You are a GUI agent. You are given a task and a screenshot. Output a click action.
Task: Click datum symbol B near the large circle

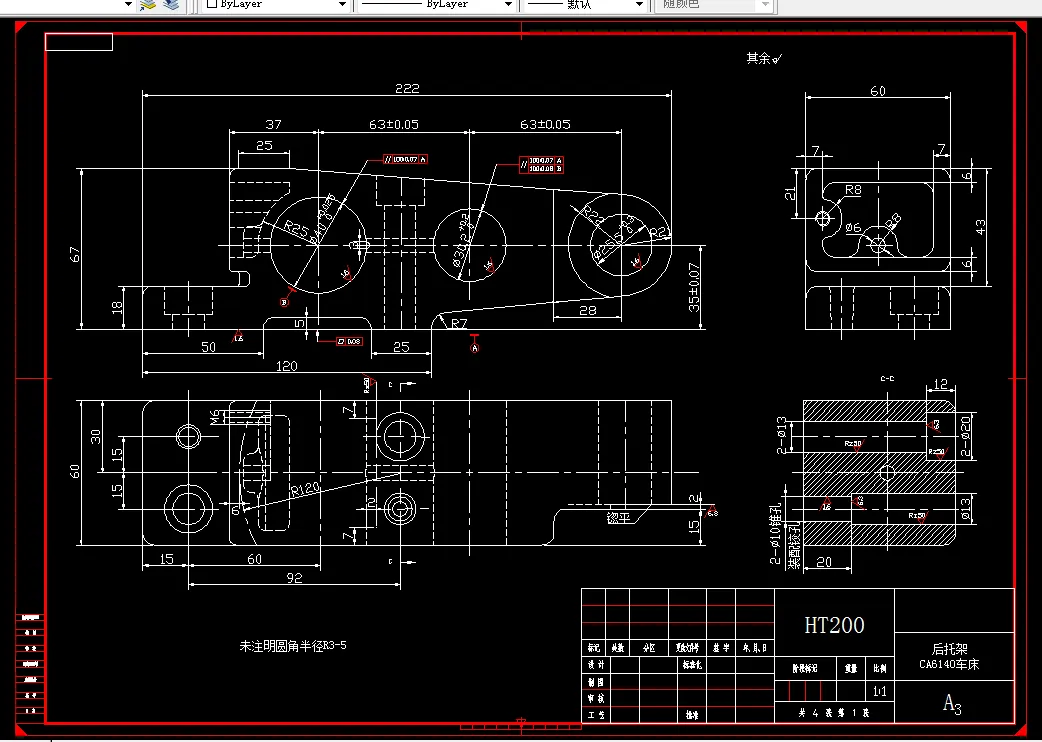click(x=284, y=302)
